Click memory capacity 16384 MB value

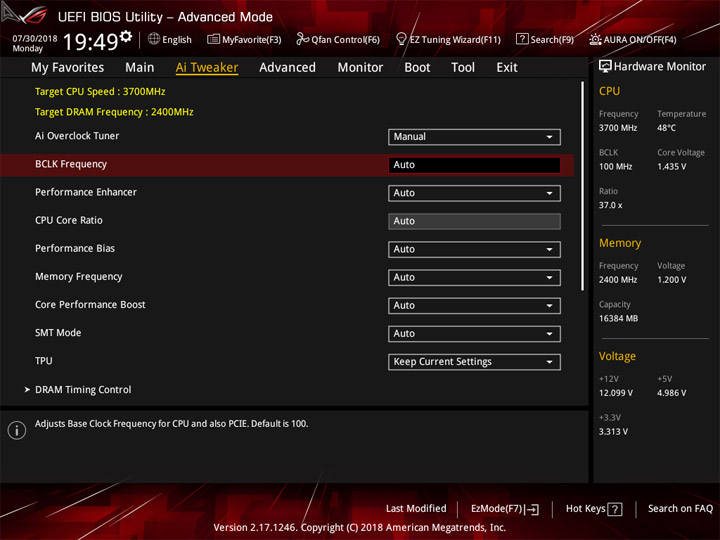[x=618, y=318]
